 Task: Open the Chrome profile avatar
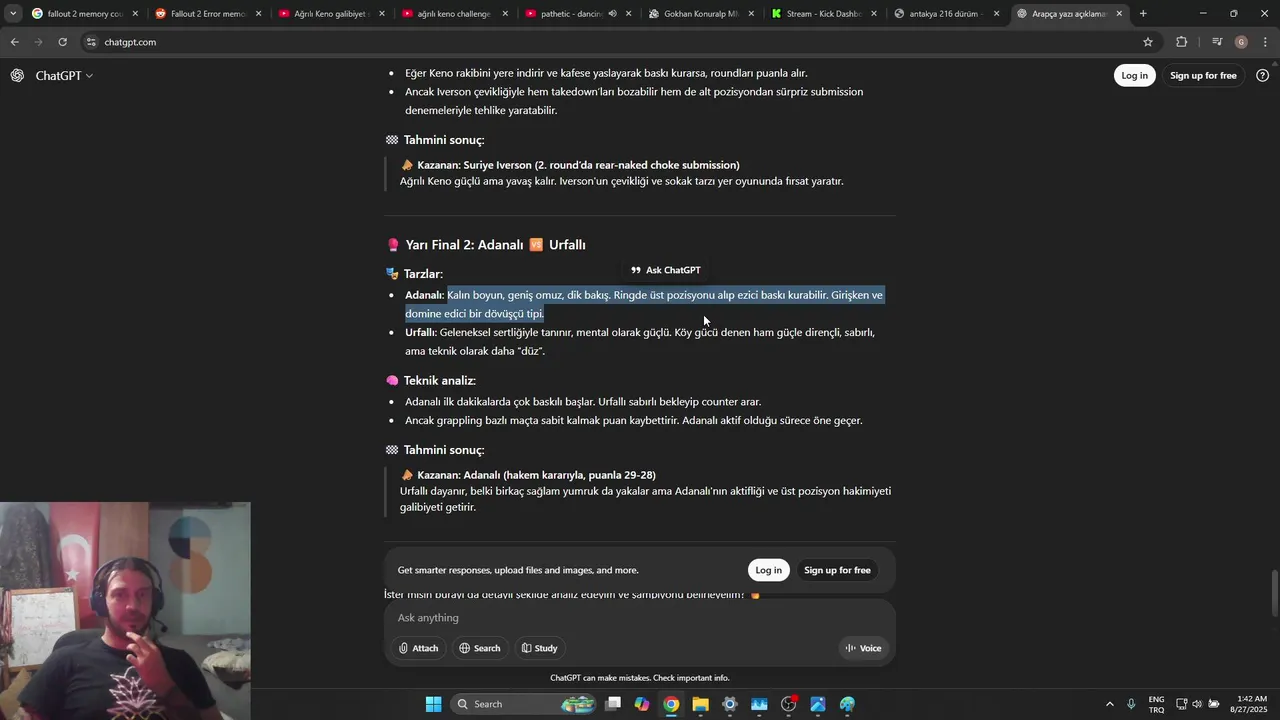click(x=1242, y=42)
